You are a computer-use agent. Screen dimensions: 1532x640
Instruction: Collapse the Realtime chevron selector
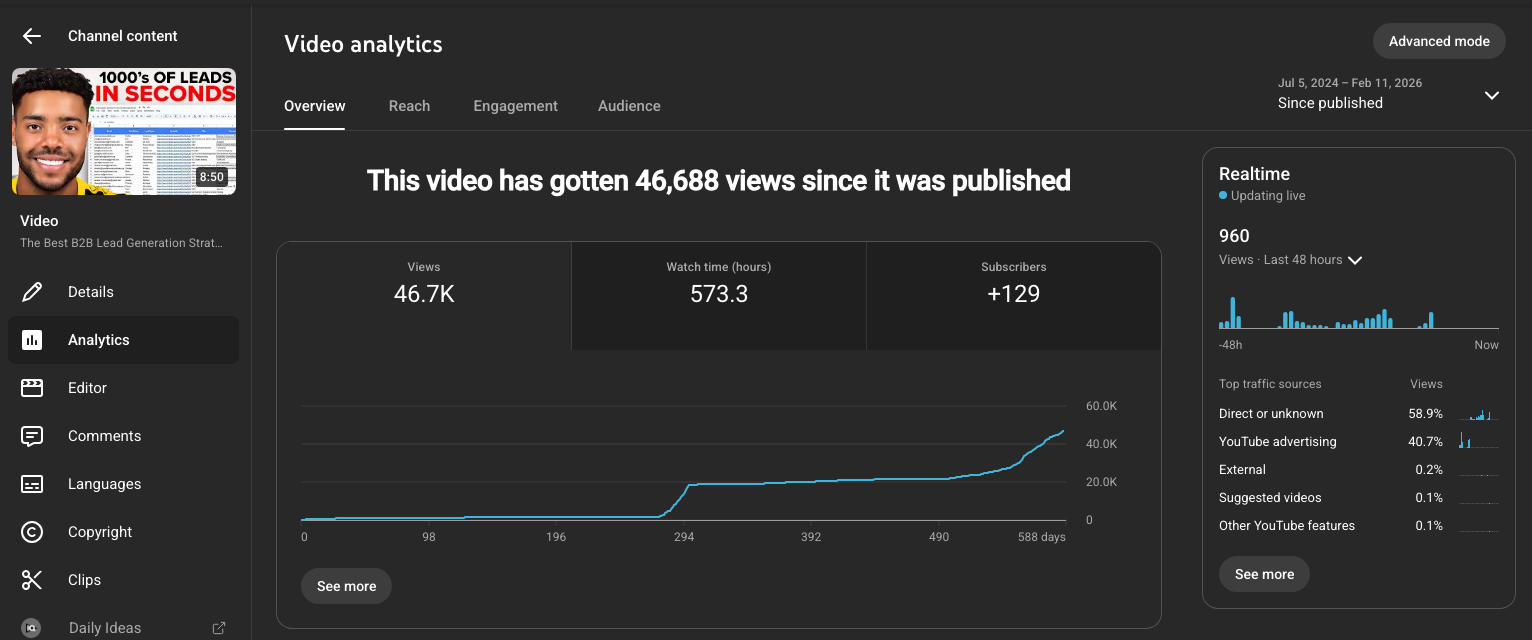(x=1355, y=260)
